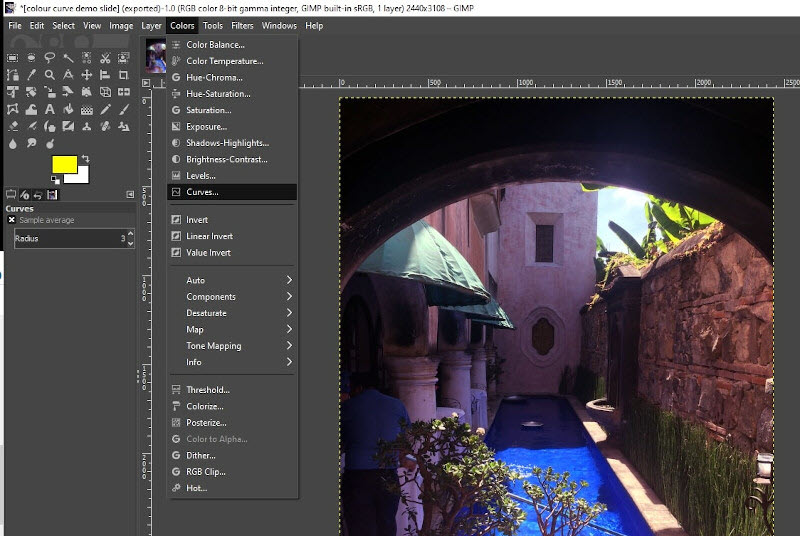Select the Unified Transform tool

tap(12, 92)
